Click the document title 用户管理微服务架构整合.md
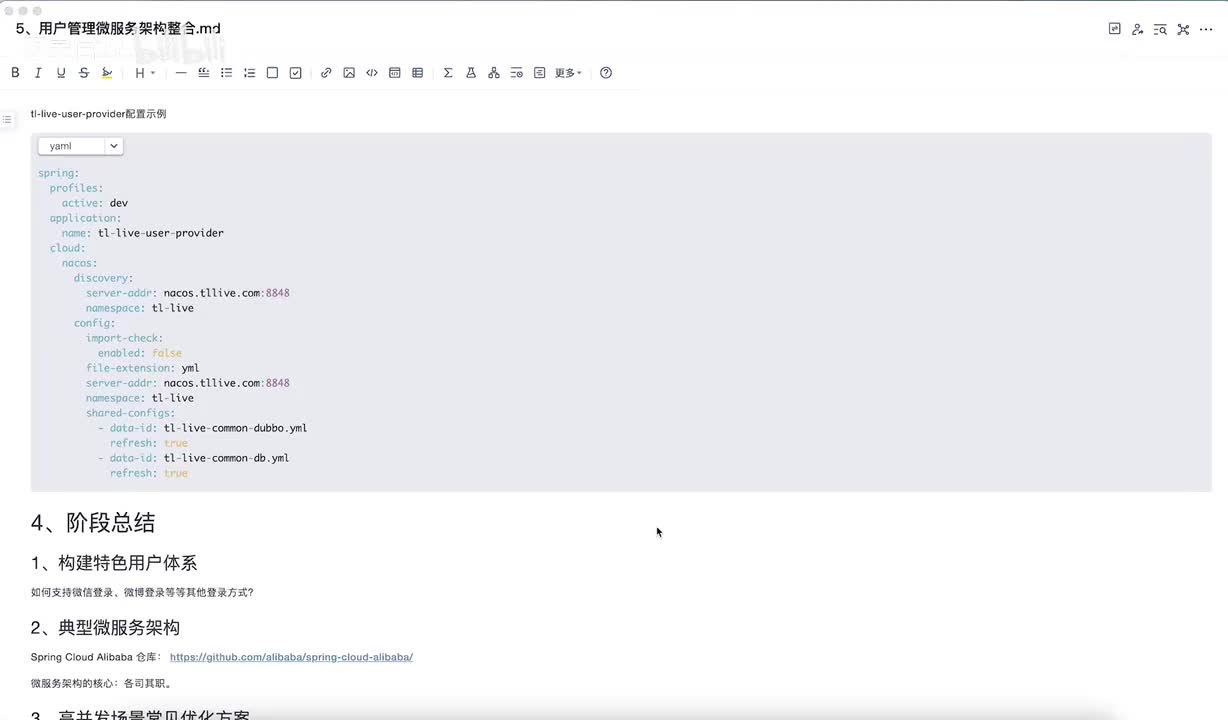This screenshot has height=720, width=1228. [118, 29]
